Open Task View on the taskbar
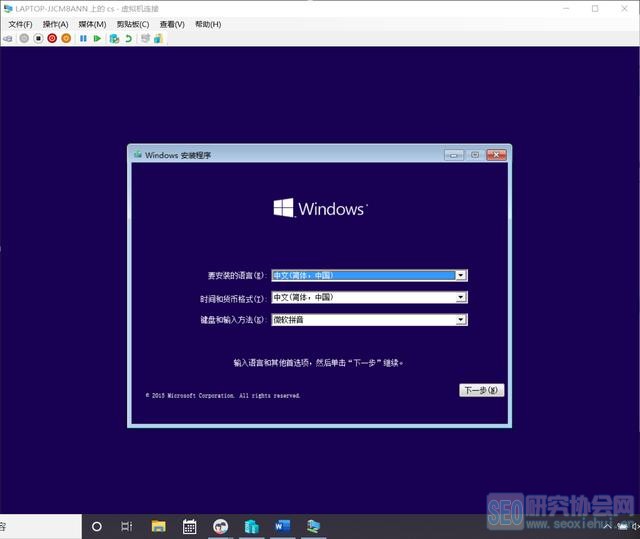Image resolution: width=640 pixels, height=539 pixels. point(127,526)
